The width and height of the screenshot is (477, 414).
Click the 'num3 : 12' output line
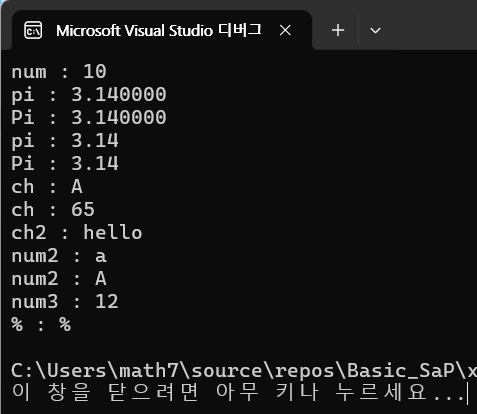(65, 302)
